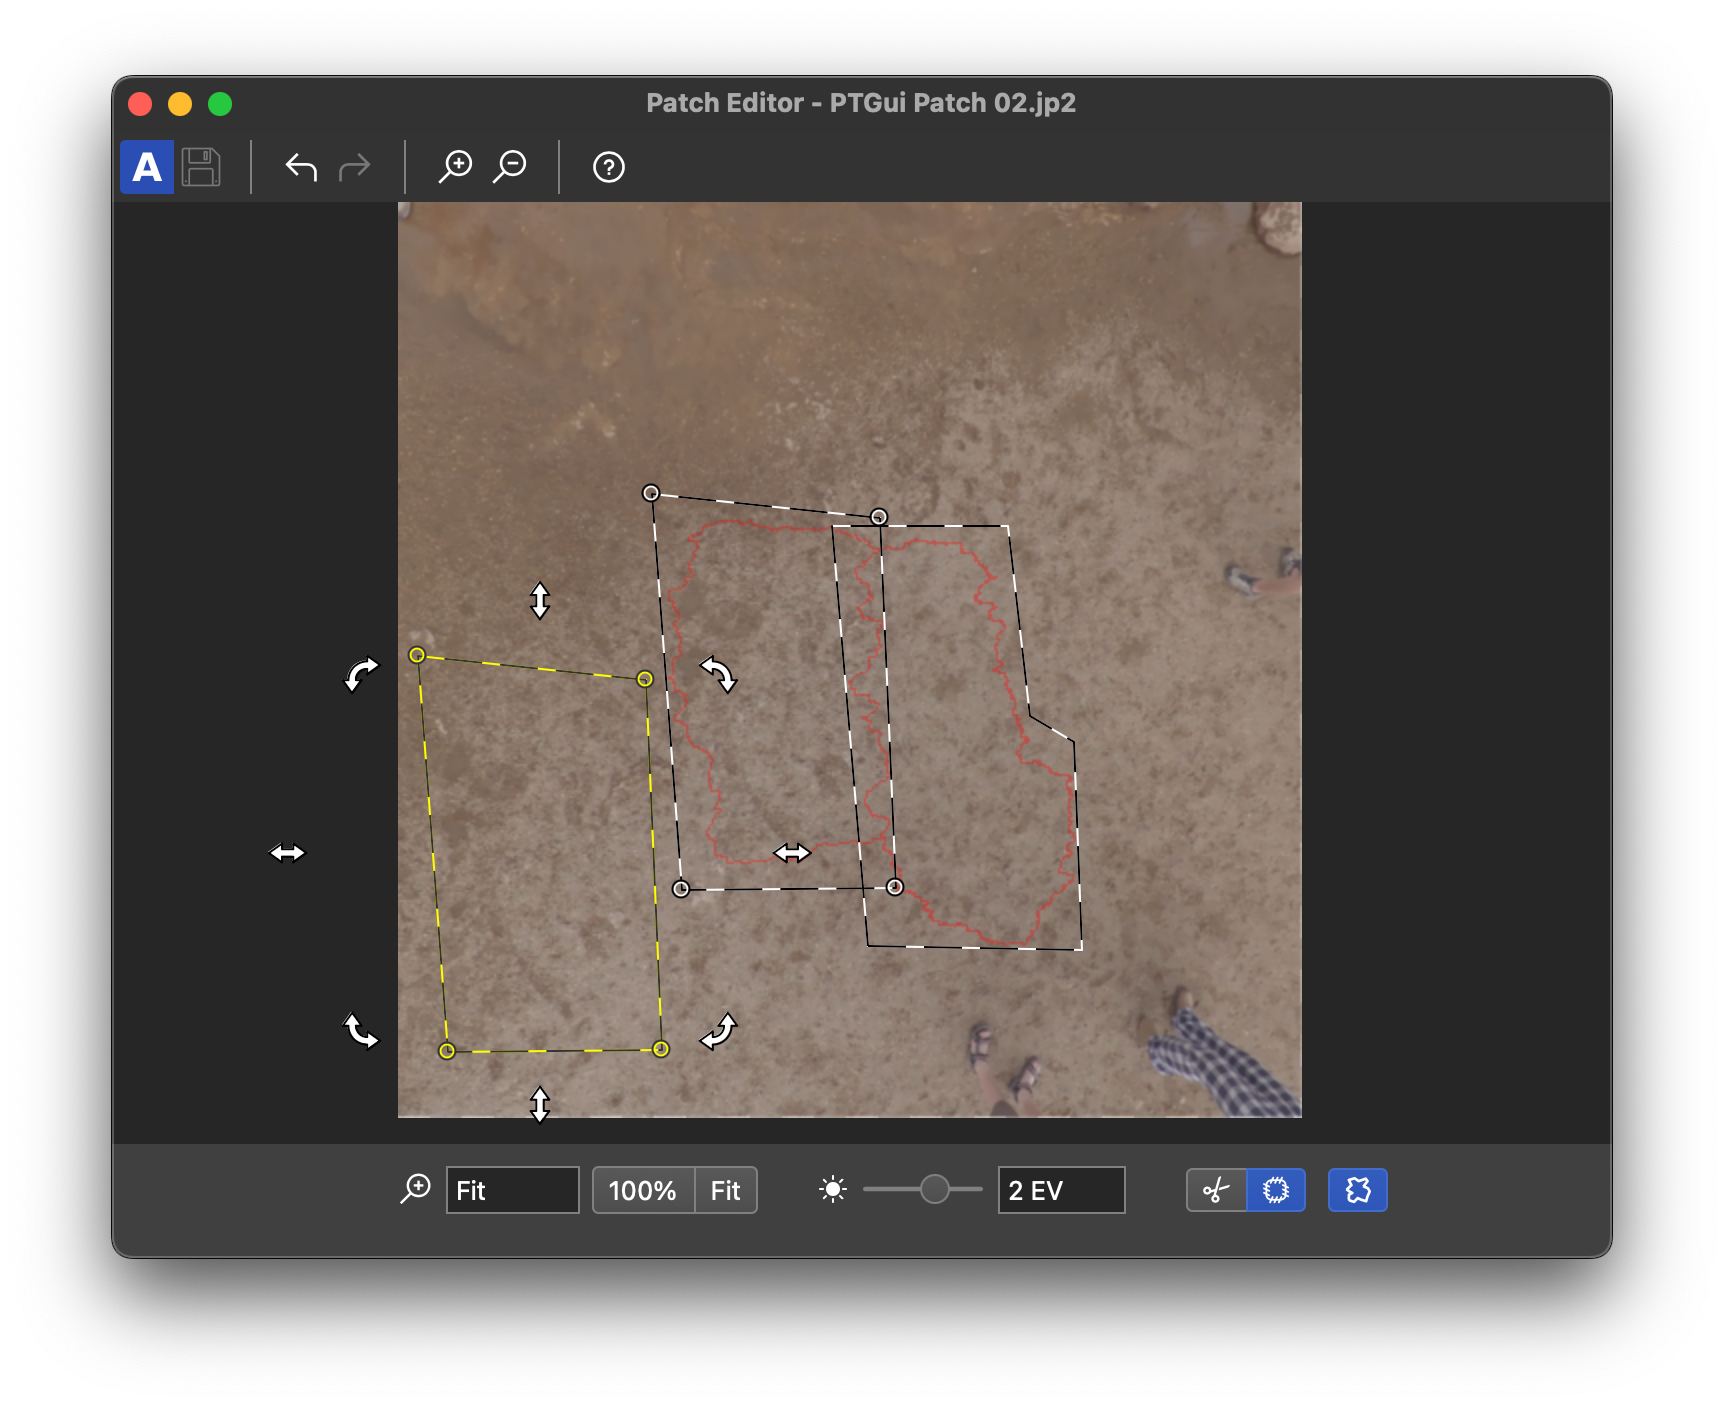Click the Fit zoom button

pos(725,1189)
